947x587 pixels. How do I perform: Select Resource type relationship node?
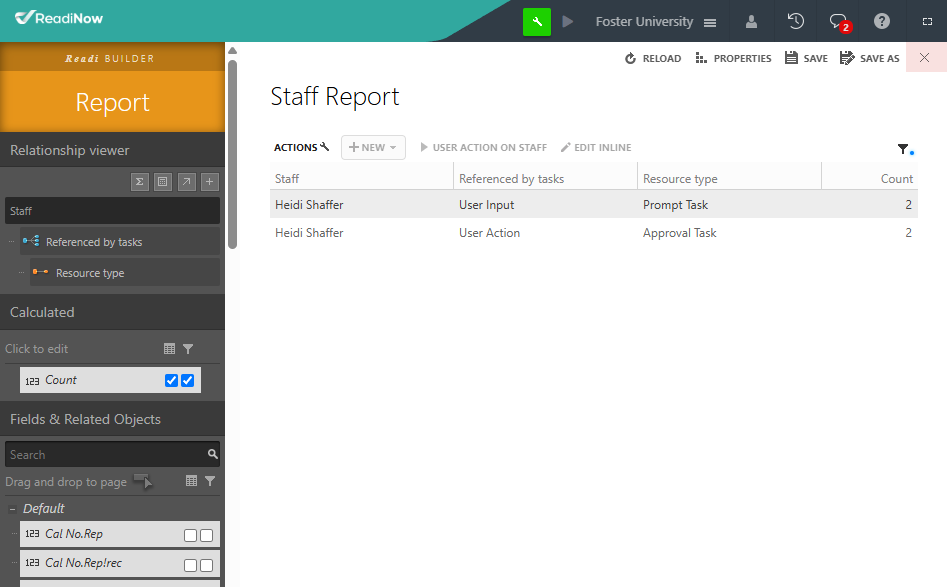point(125,273)
